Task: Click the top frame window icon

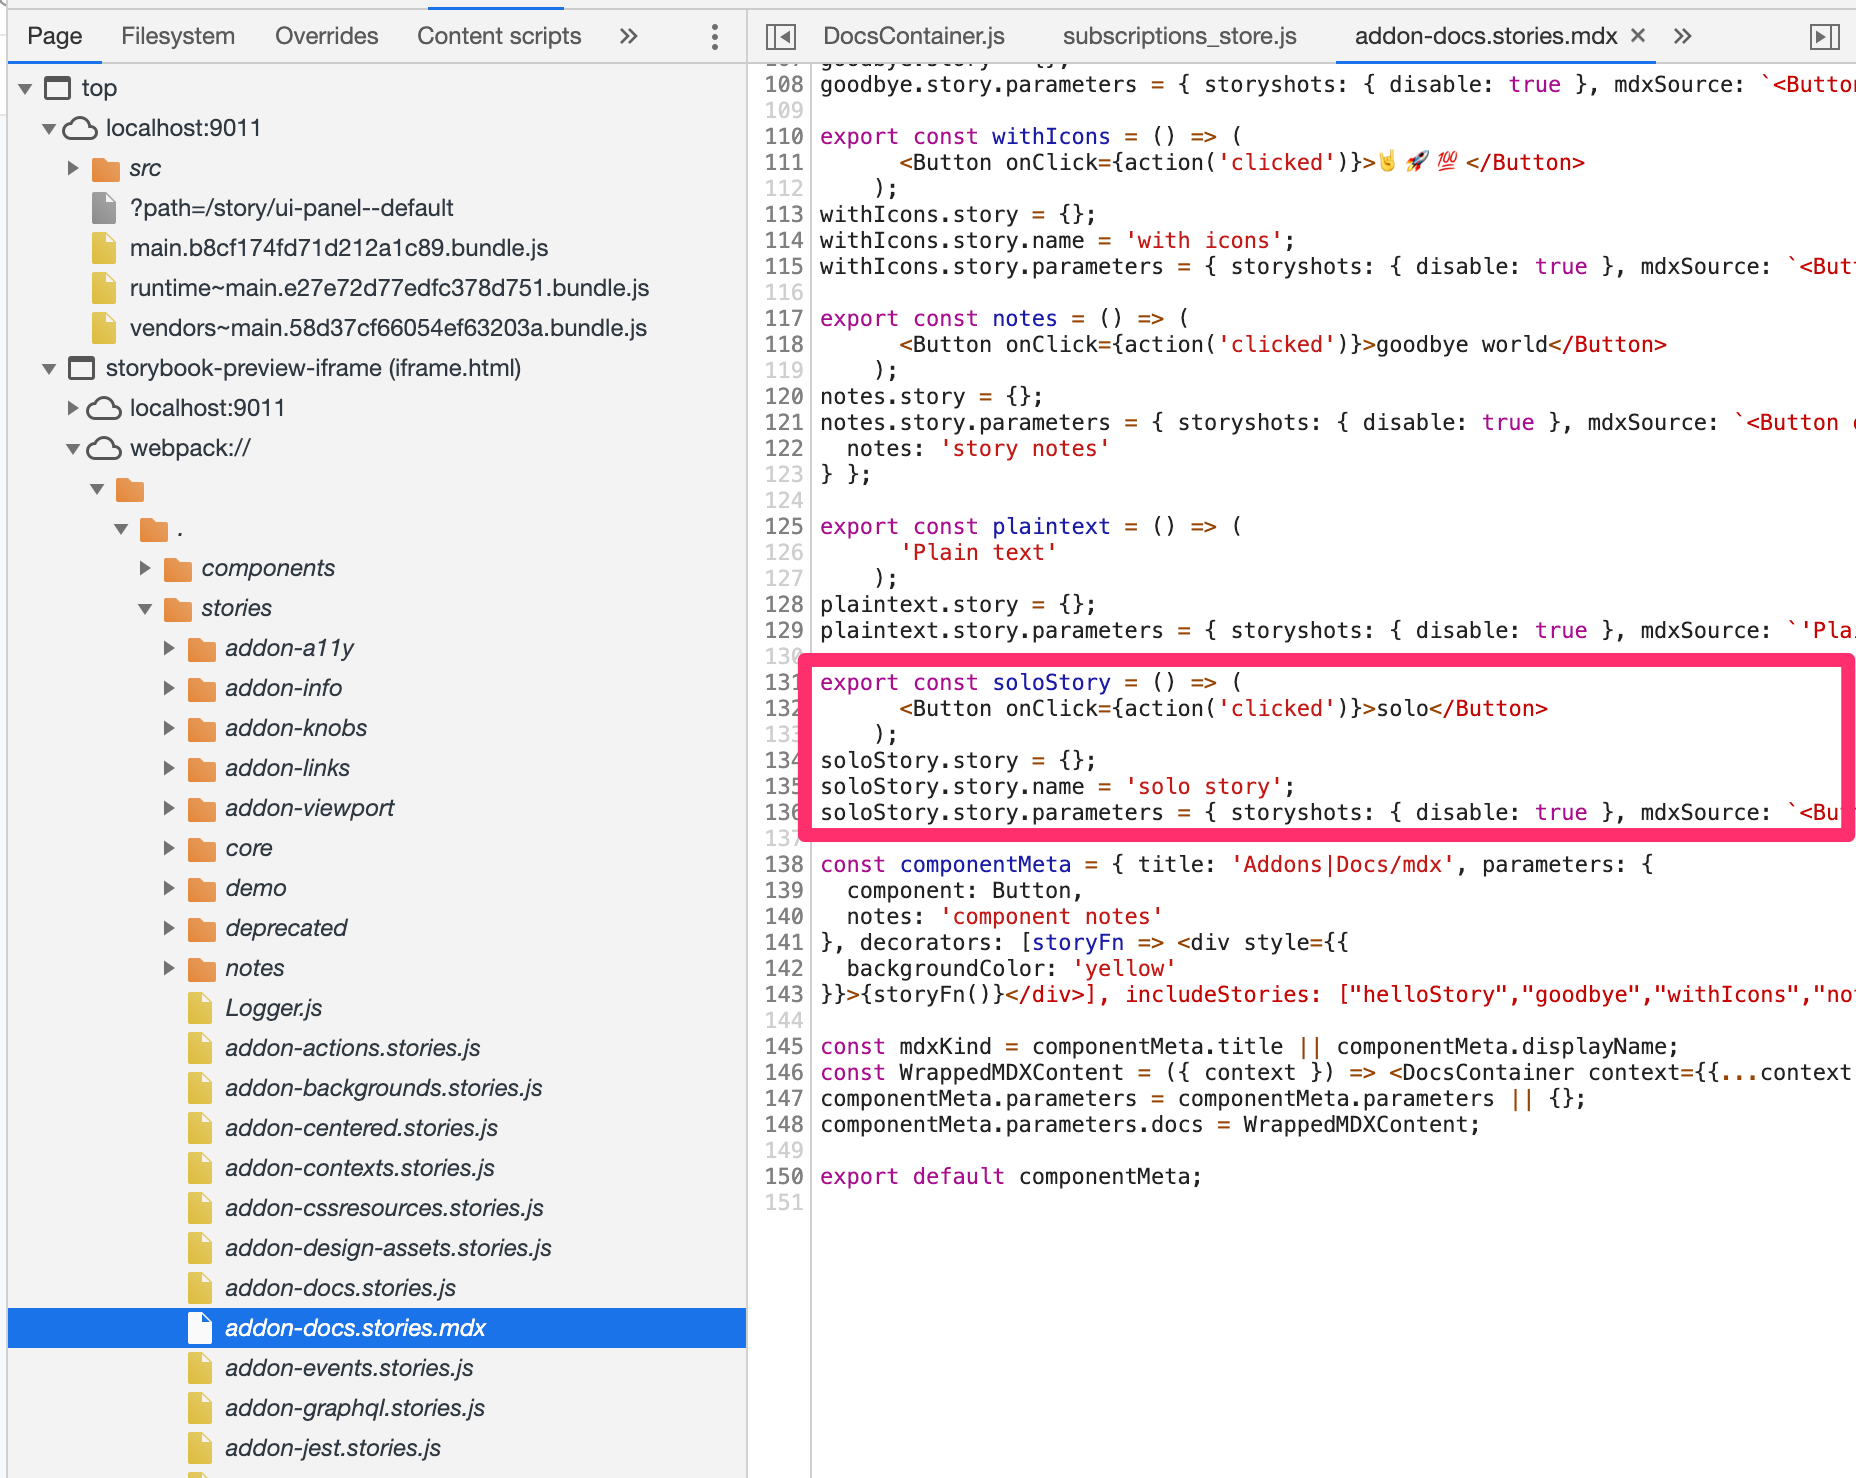Action: tap(58, 88)
